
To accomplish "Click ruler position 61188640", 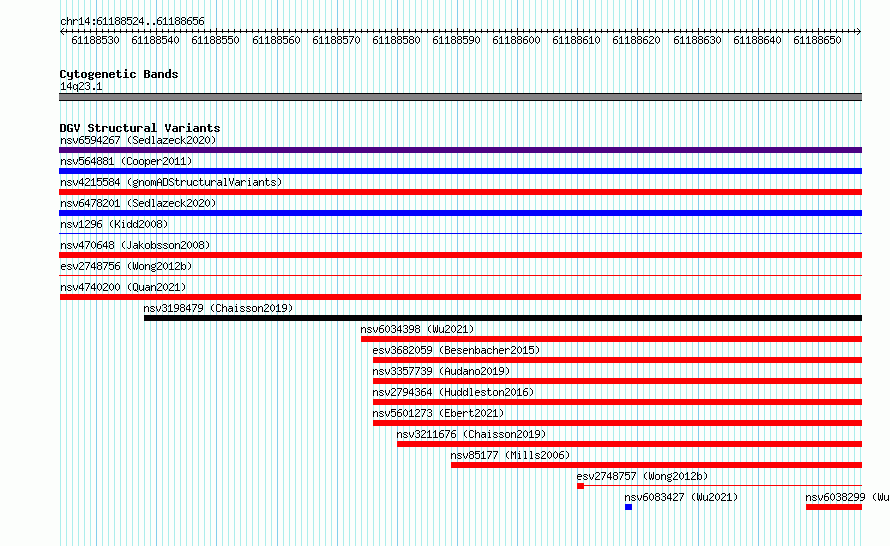I will pyautogui.click(x=757, y=40).
